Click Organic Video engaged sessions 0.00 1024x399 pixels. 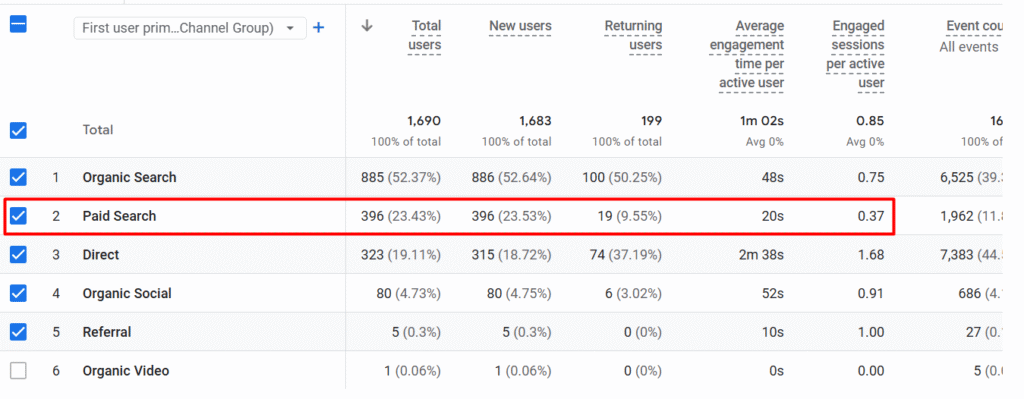click(x=872, y=371)
